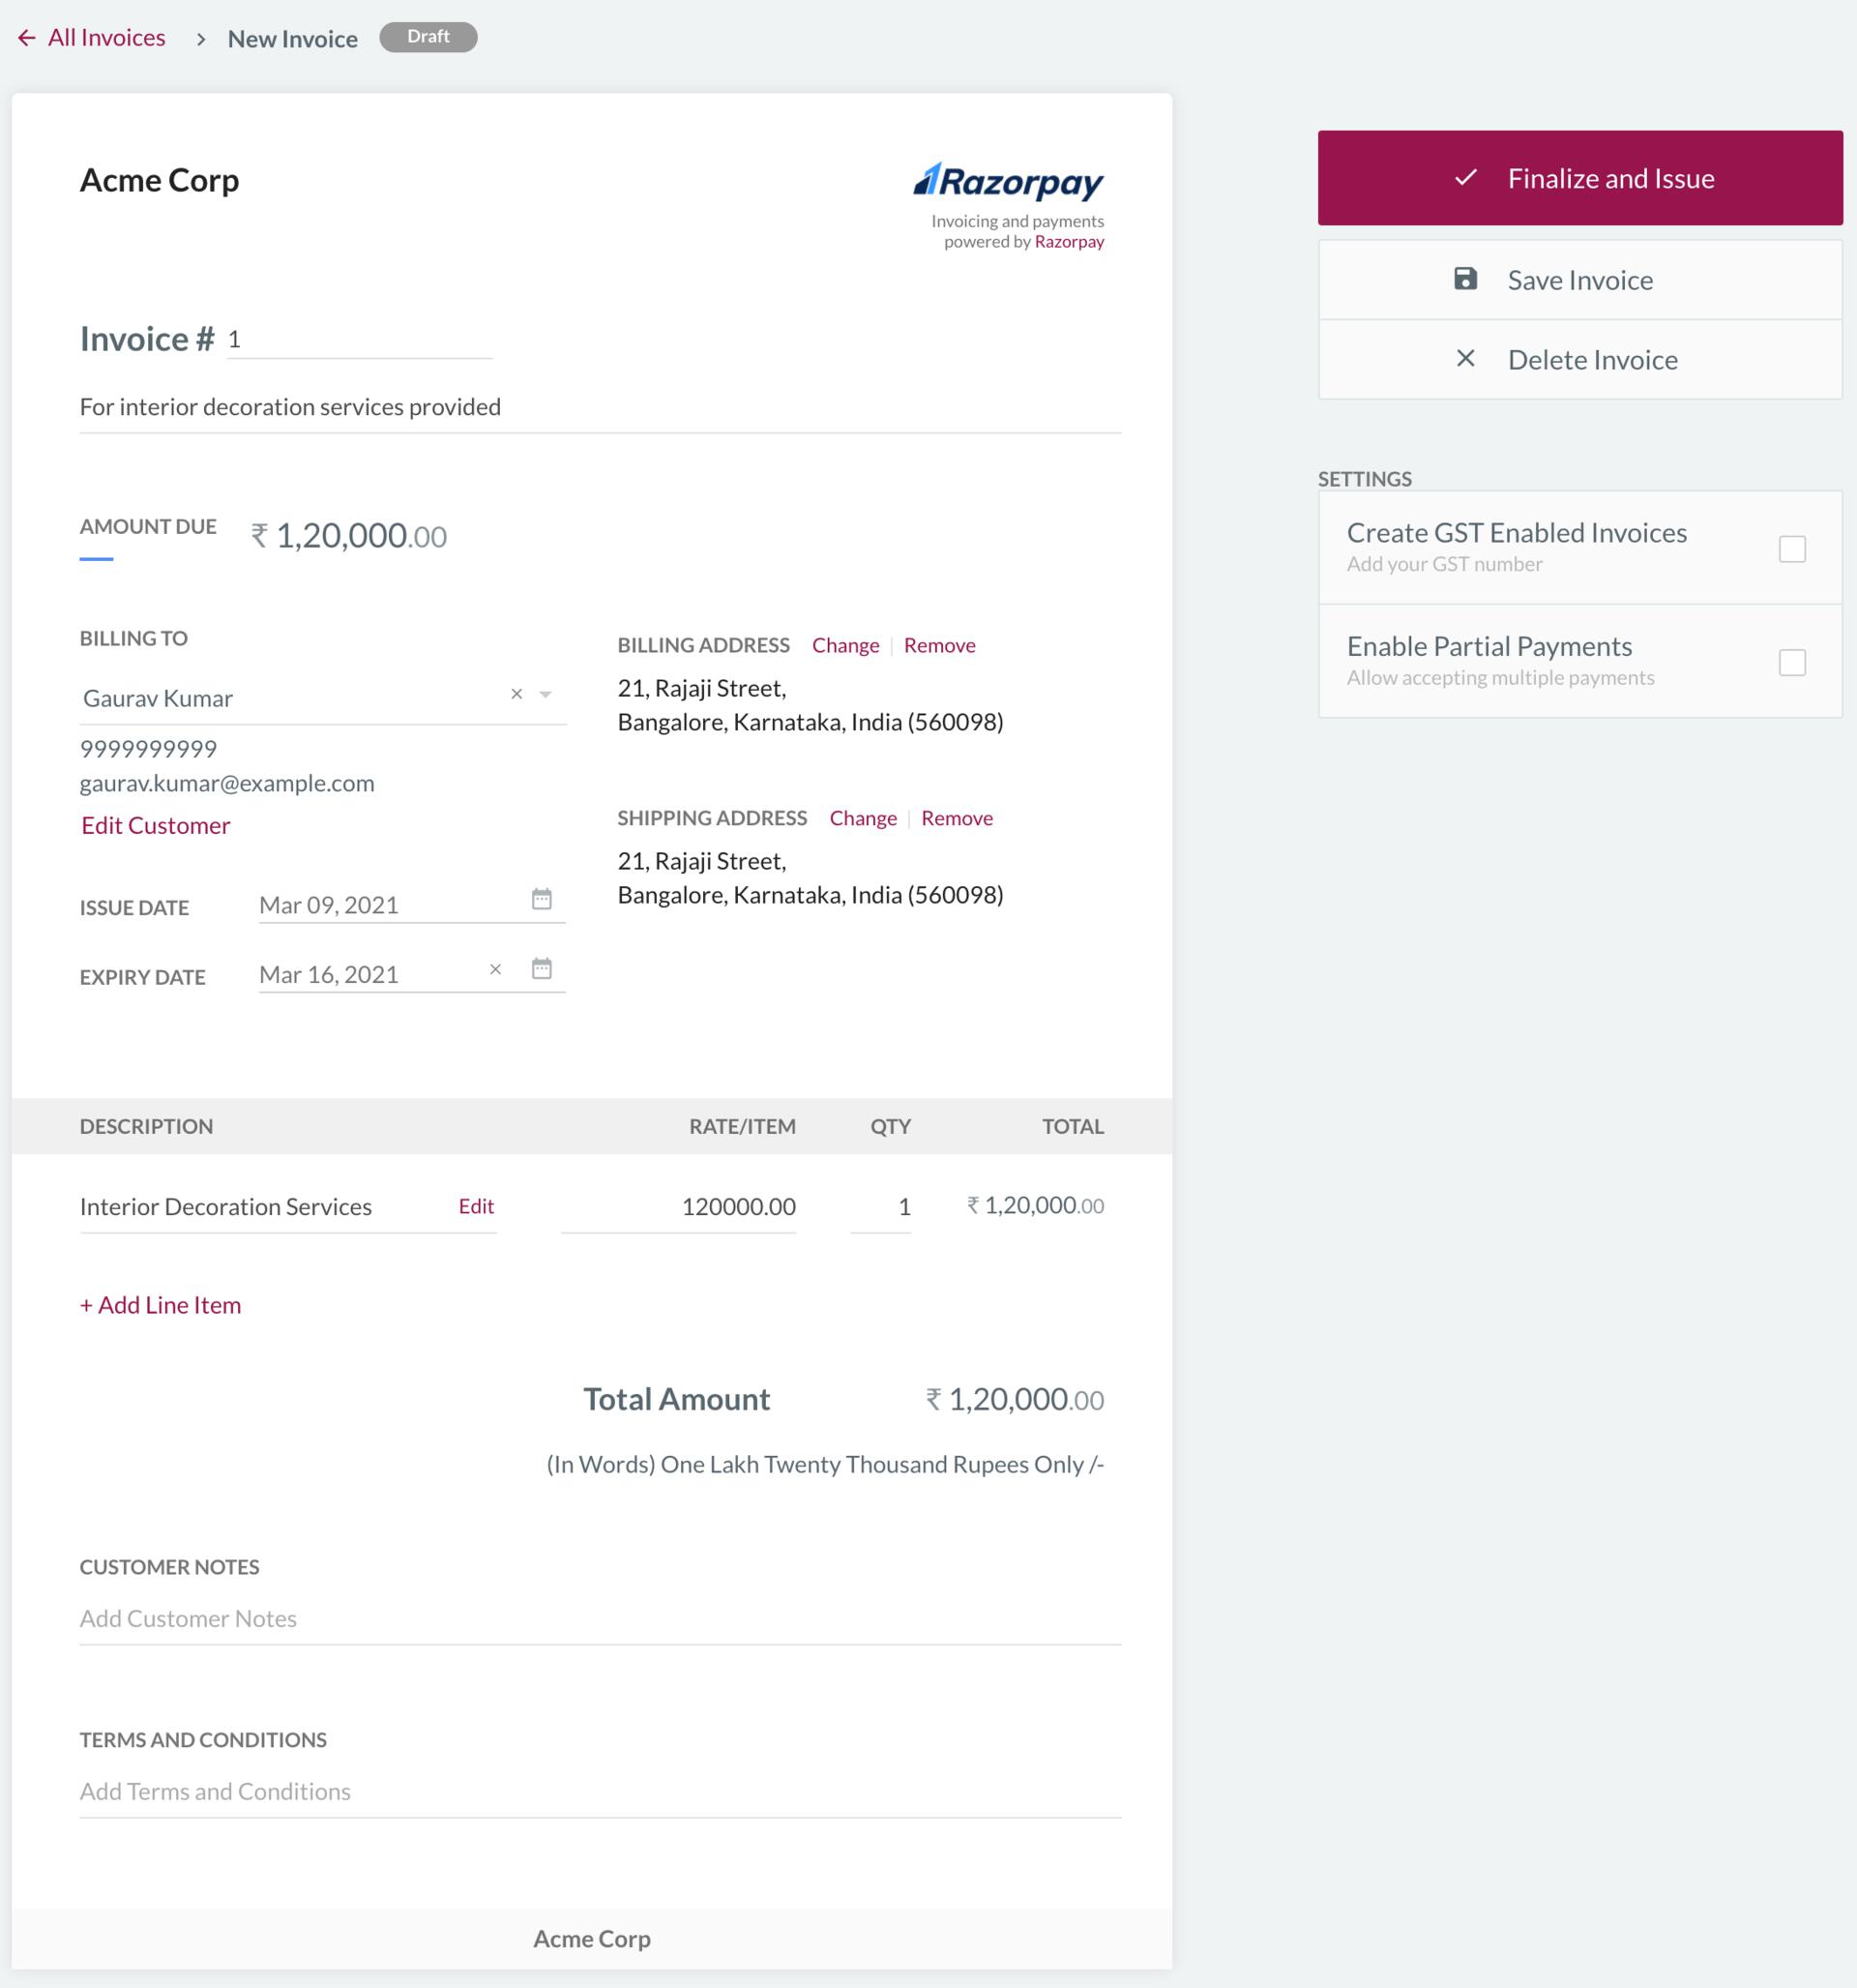Open Razorpay link under the logo
1857x1988 pixels.
click(1069, 241)
